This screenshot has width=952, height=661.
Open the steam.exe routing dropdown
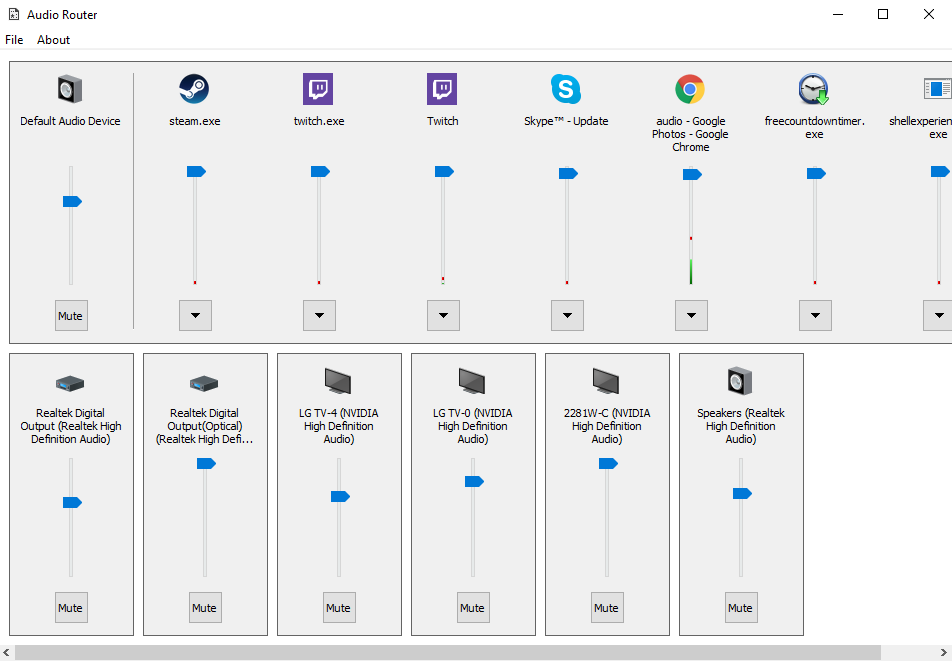196,316
